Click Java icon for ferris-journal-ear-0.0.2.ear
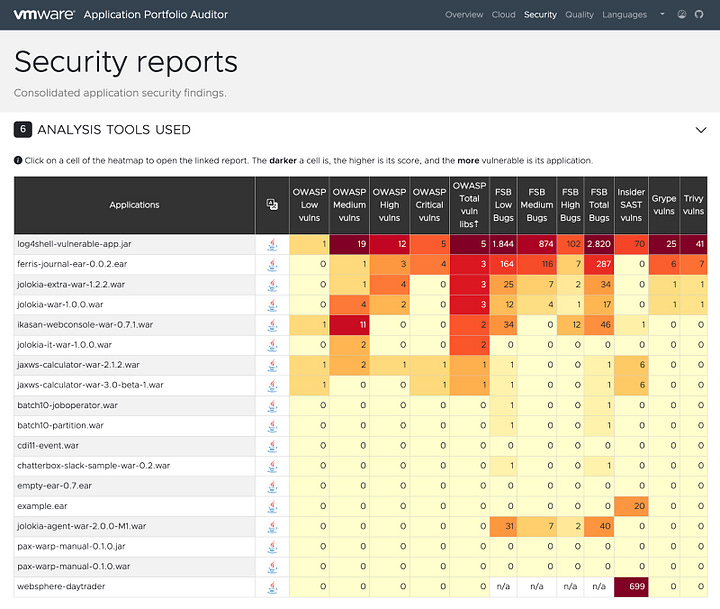The image size is (720, 609). [272, 265]
